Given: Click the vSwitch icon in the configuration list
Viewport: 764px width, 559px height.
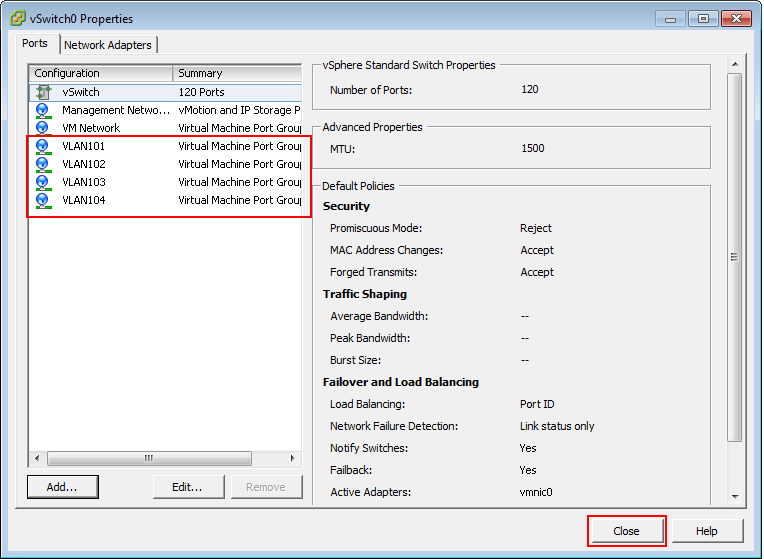Looking at the screenshot, I should point(43,92).
